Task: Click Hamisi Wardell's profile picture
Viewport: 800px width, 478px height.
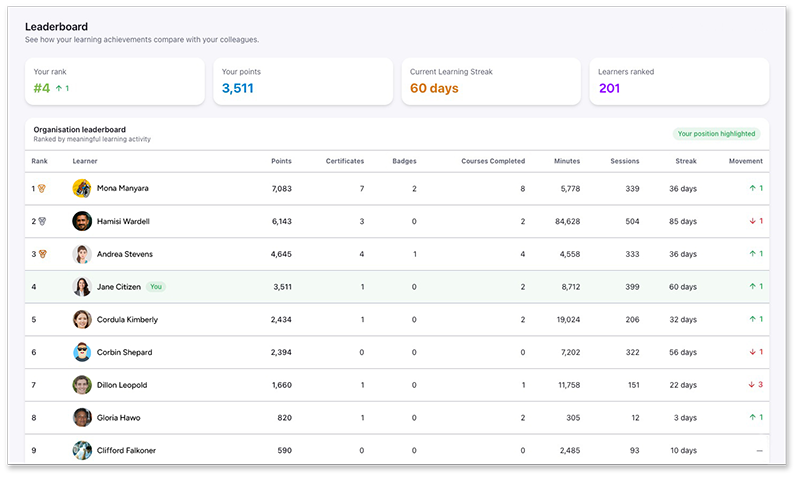Action: [82, 221]
